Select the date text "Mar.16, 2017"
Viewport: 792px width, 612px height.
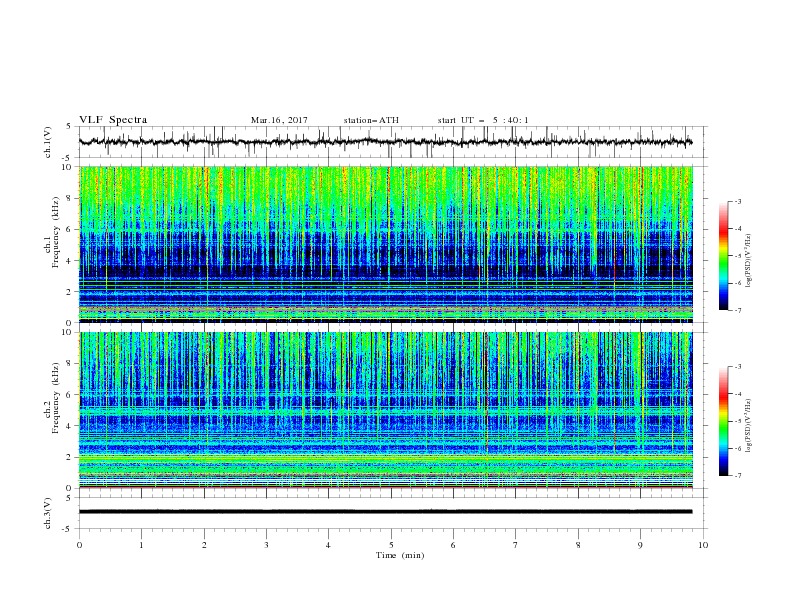pos(279,120)
